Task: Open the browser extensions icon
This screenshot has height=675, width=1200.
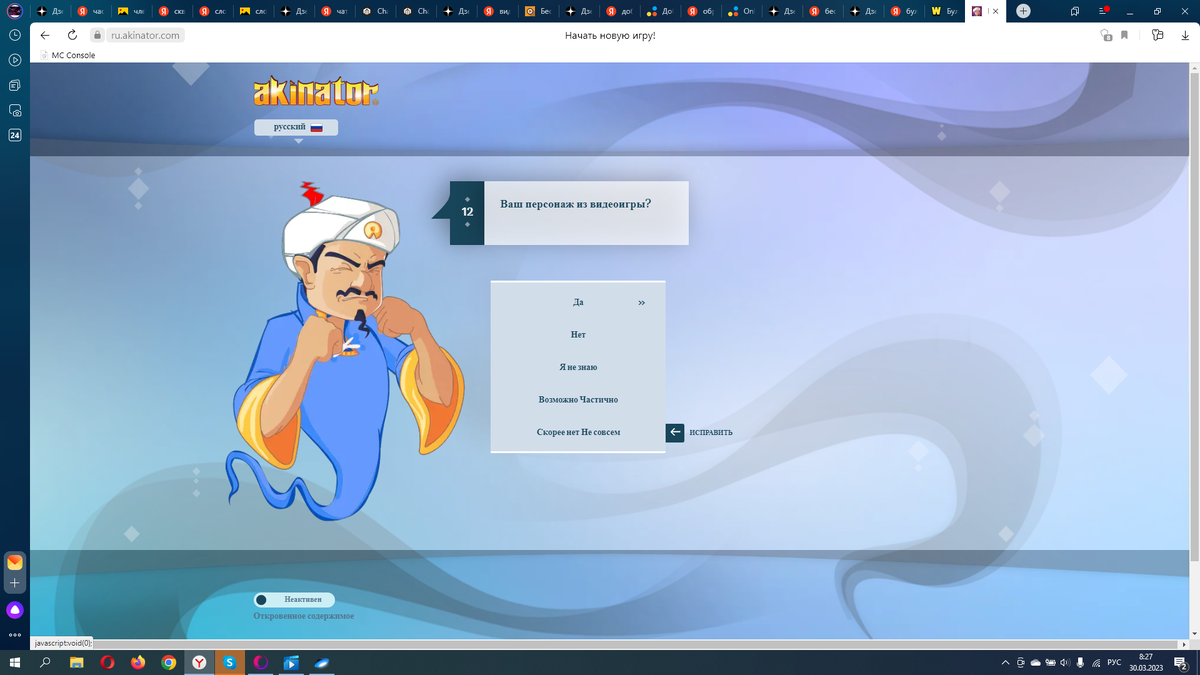Action: tap(1157, 35)
